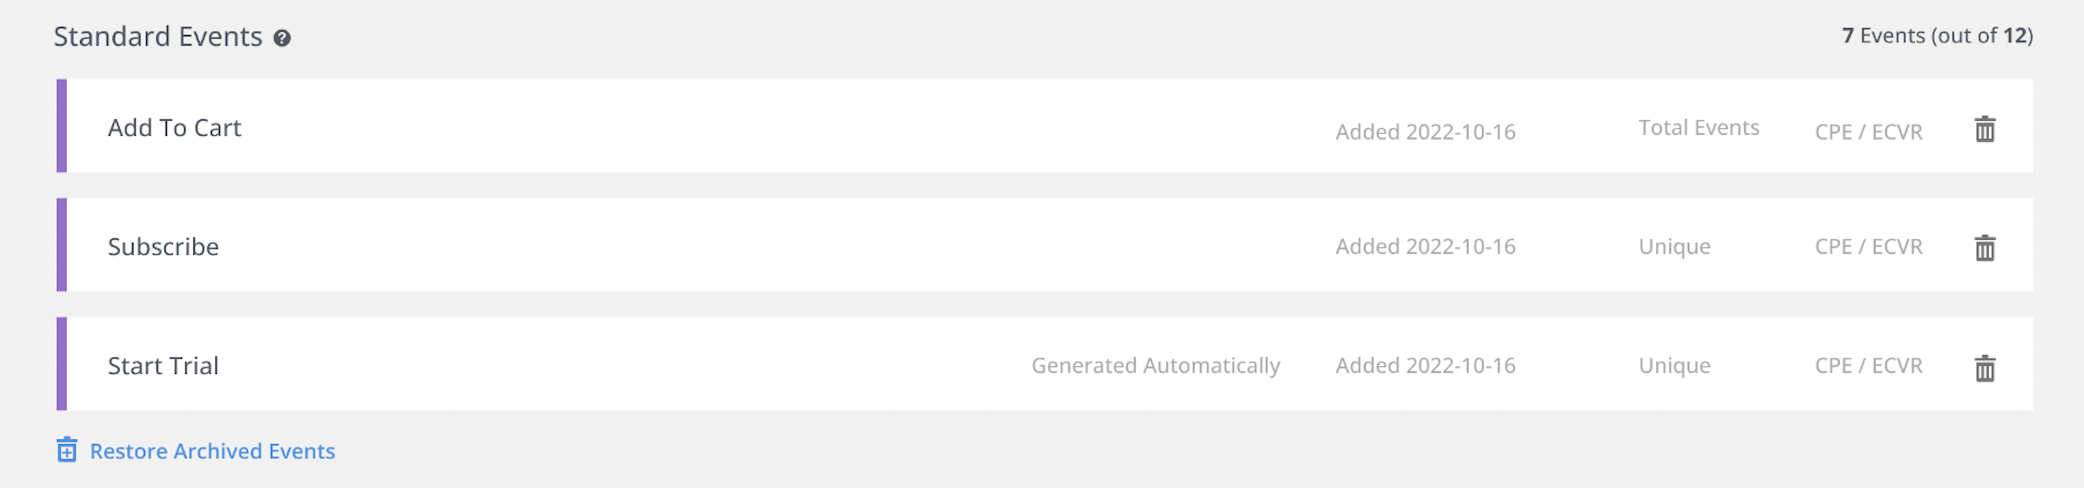This screenshot has height=488, width=2084.
Task: Click CPE / ECVR for Subscribe
Action: [x=1868, y=247]
